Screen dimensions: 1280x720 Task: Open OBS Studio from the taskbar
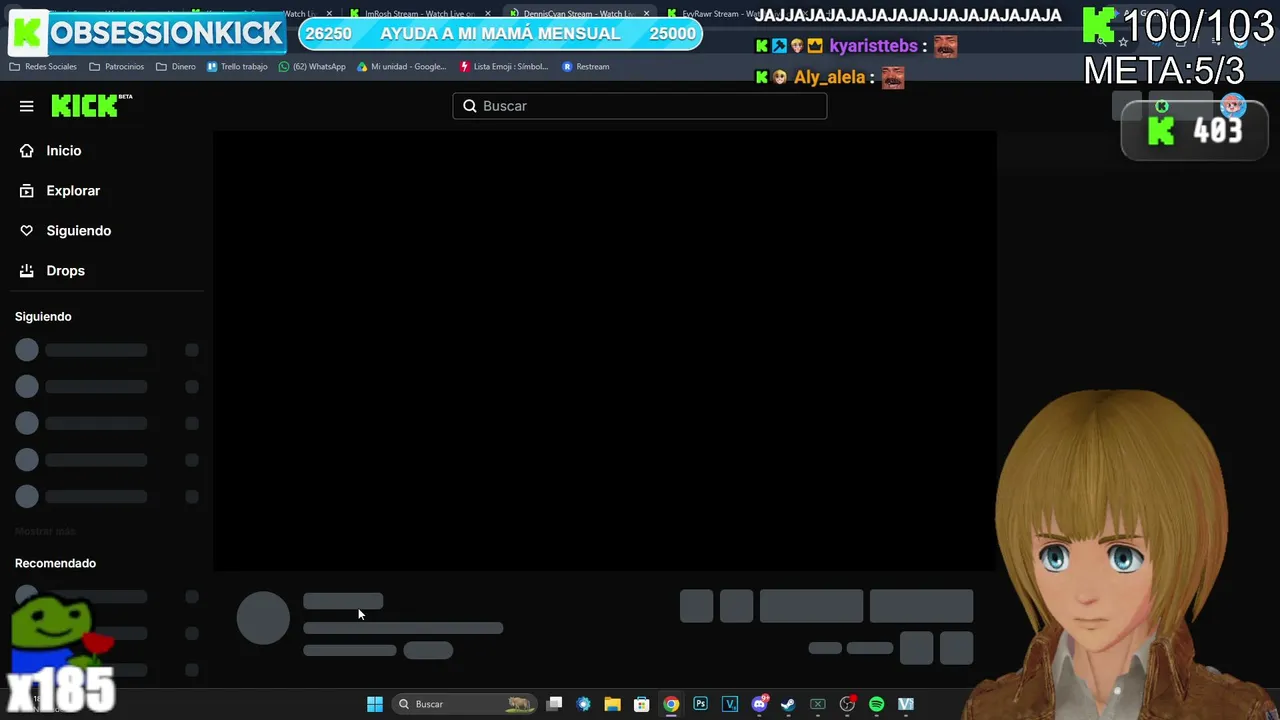(847, 704)
